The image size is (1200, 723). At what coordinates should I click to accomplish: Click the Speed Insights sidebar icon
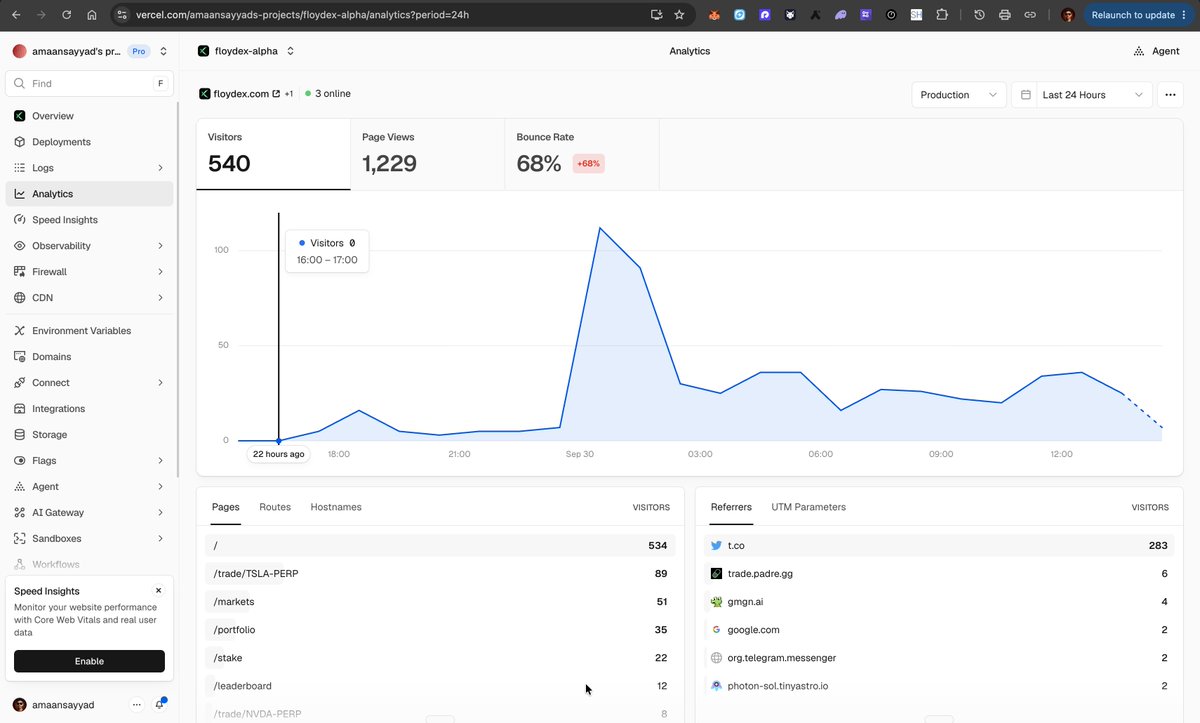coord(20,220)
